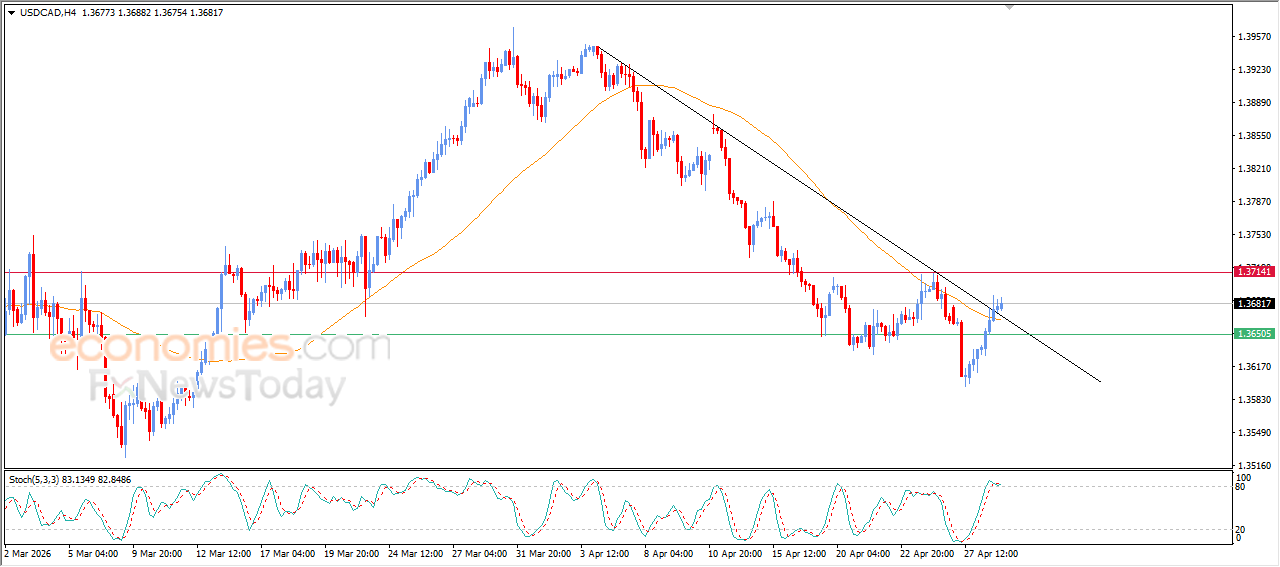Image resolution: width=1280 pixels, height=567 pixels.
Task: Click the 1.38210 price axis value
Action: (x=1255, y=169)
